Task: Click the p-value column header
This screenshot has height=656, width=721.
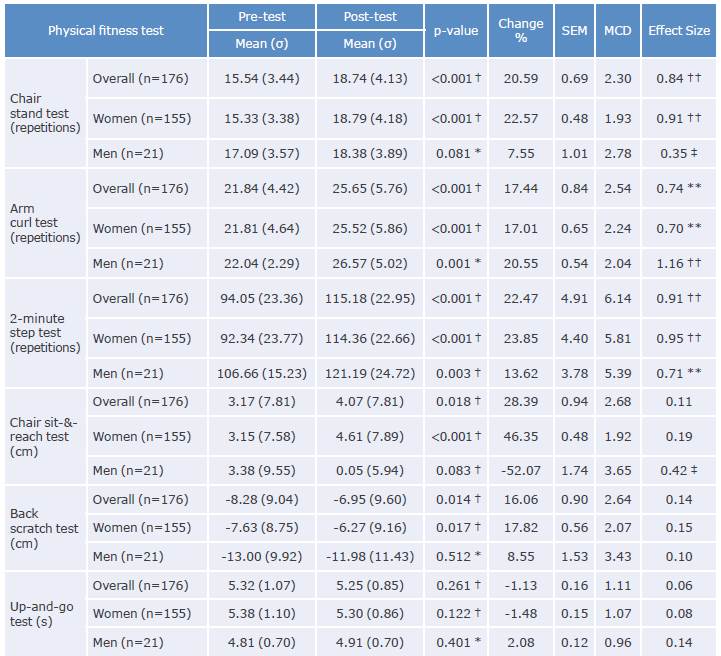Action: pyautogui.click(x=456, y=30)
